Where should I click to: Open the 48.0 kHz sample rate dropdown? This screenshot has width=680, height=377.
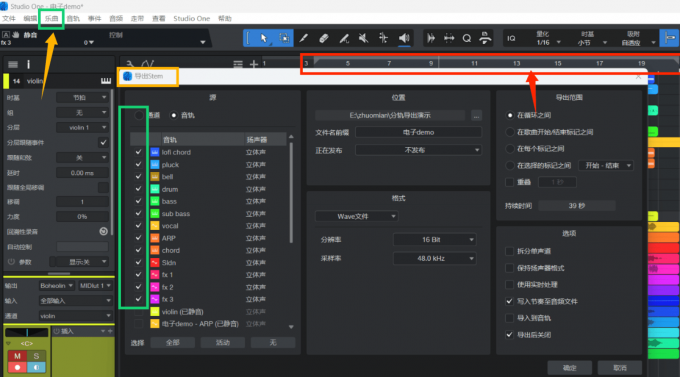pos(435,259)
